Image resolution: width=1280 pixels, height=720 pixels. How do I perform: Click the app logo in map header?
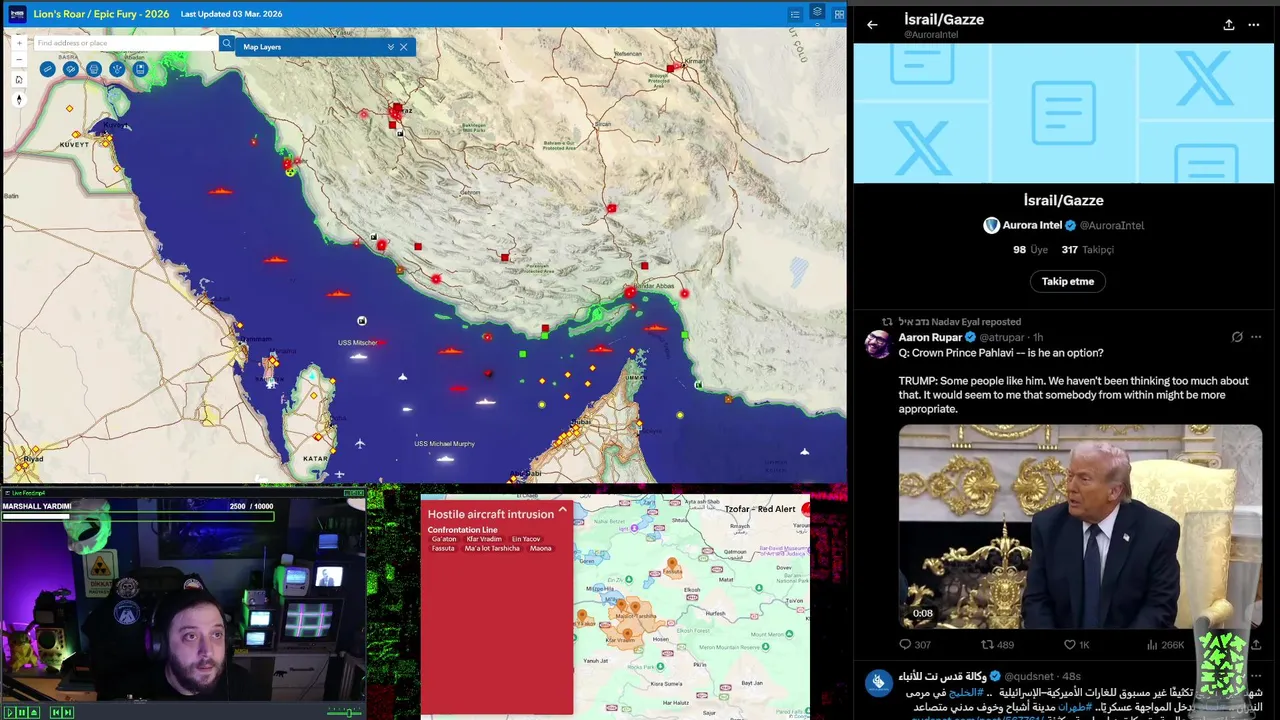click(15, 14)
